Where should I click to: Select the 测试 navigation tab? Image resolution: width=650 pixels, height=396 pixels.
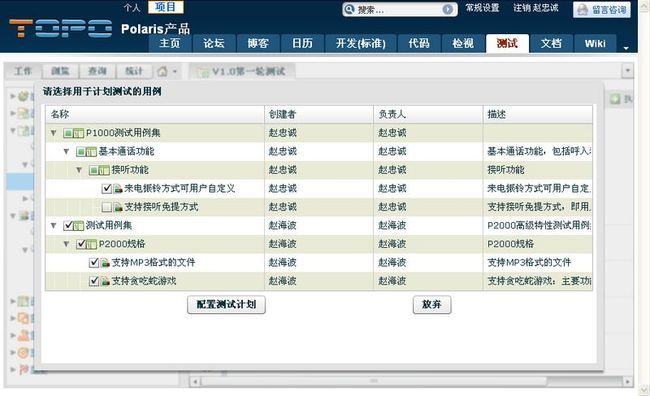(507, 43)
